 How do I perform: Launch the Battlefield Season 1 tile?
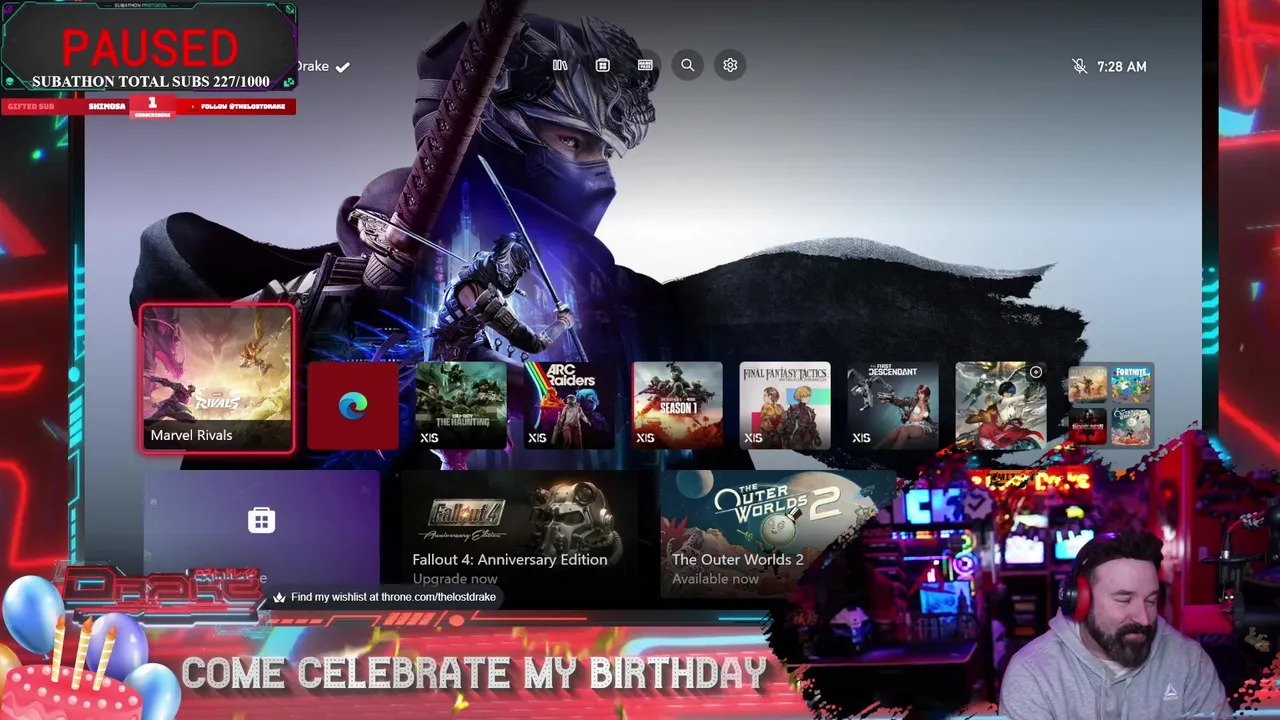[x=677, y=405]
